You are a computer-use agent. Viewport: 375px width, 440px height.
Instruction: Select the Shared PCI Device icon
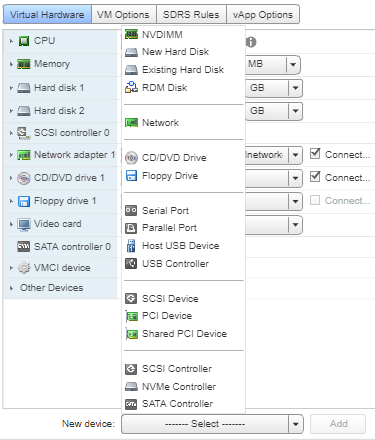[x=132, y=334]
